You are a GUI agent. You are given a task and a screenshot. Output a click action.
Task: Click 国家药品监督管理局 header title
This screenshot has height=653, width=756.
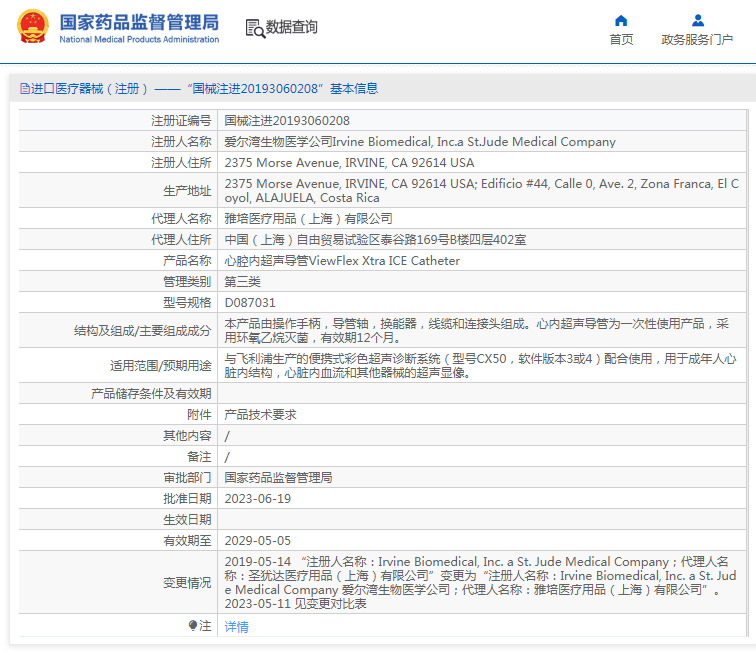139,22
